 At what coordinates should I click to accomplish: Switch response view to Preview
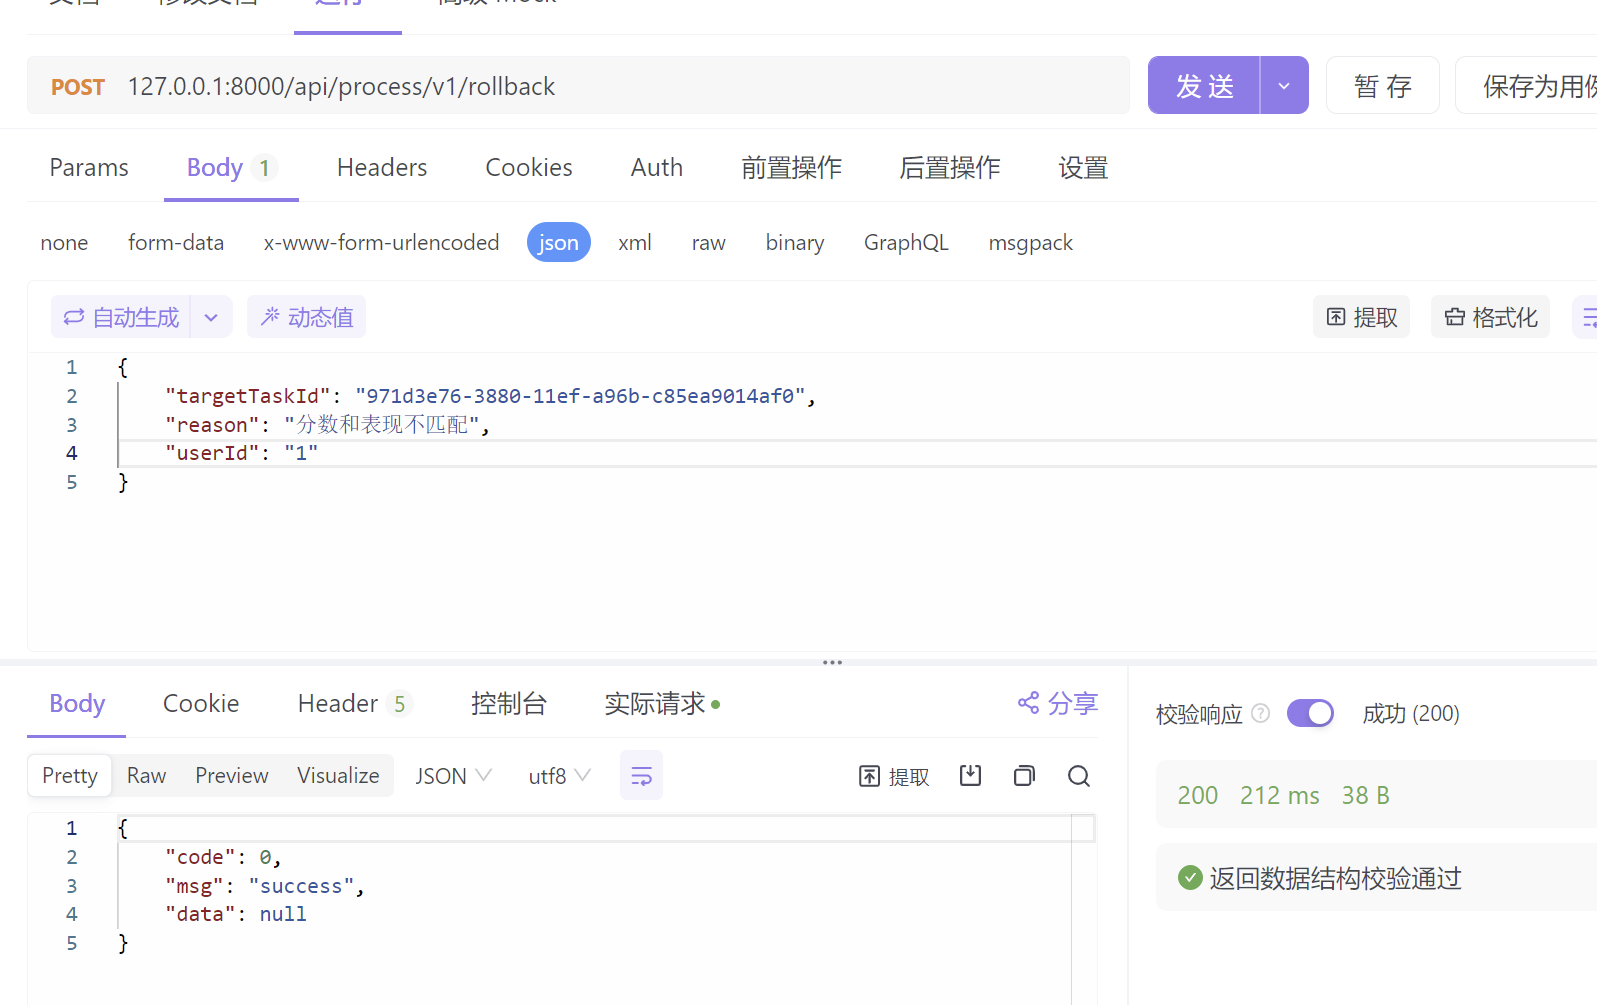232,776
